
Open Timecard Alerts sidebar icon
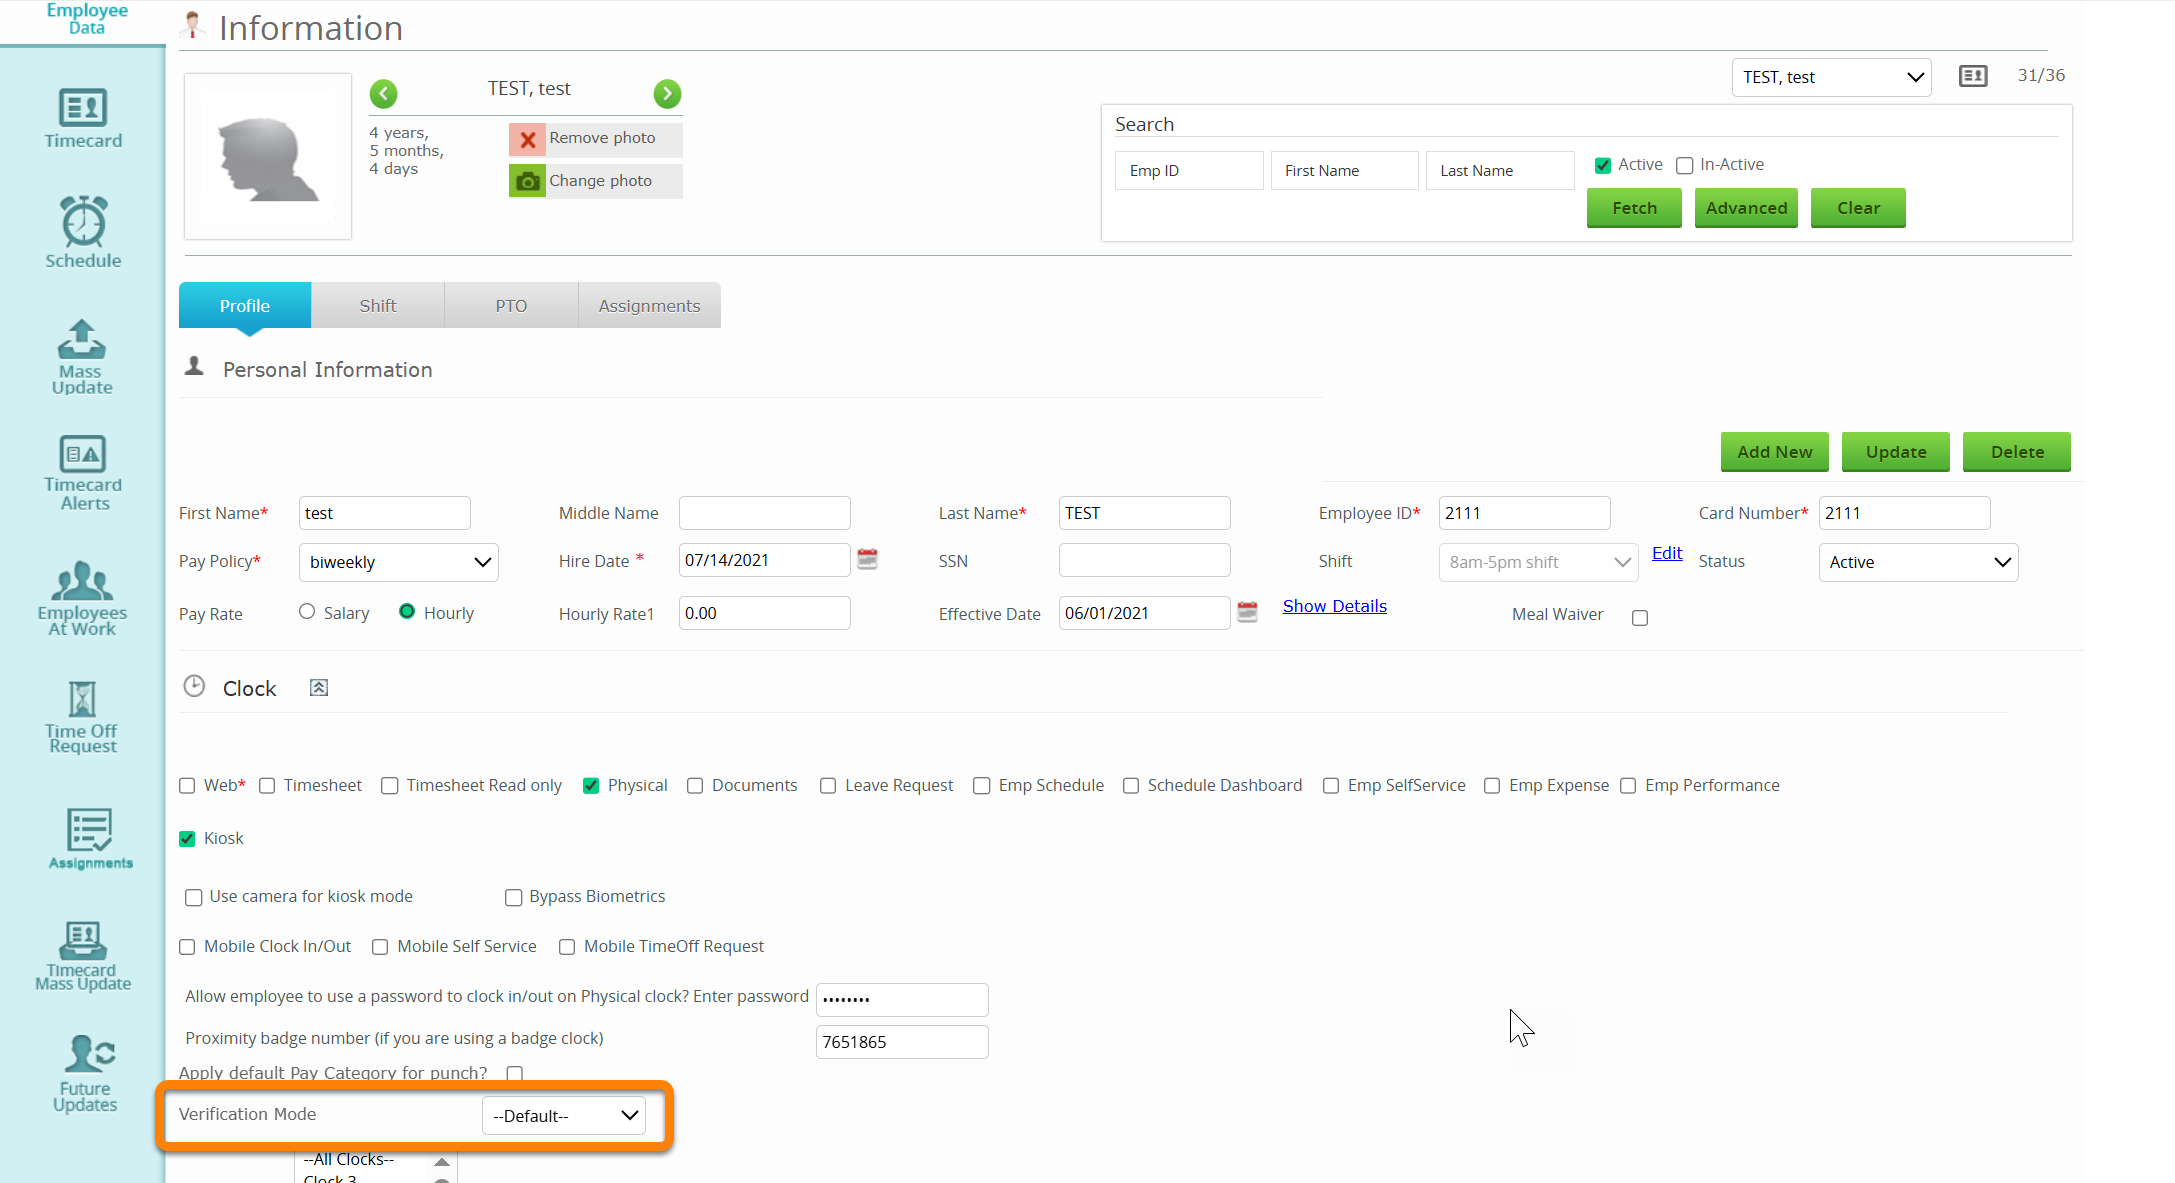(83, 455)
